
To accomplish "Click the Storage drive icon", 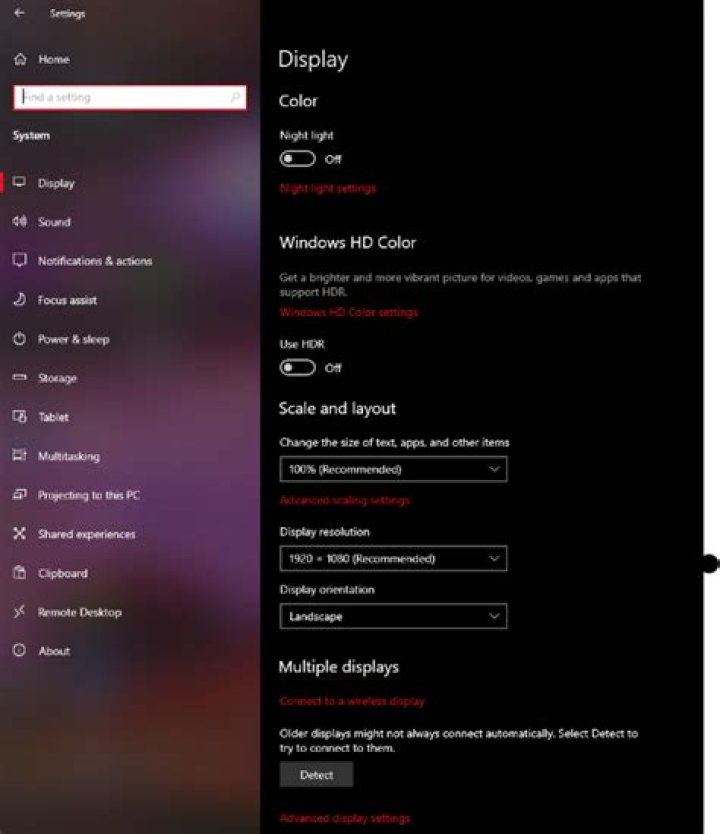I will tap(20, 377).
